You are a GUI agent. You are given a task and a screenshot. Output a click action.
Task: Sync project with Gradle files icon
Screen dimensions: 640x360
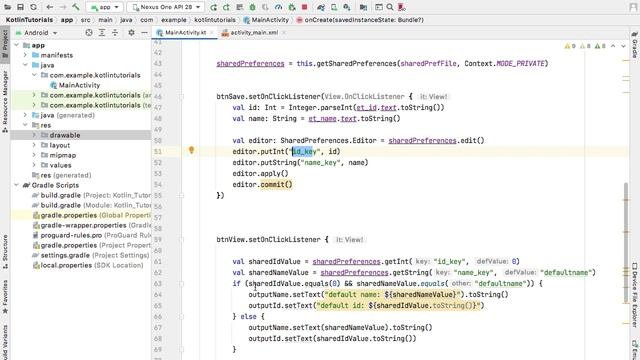(321, 7)
